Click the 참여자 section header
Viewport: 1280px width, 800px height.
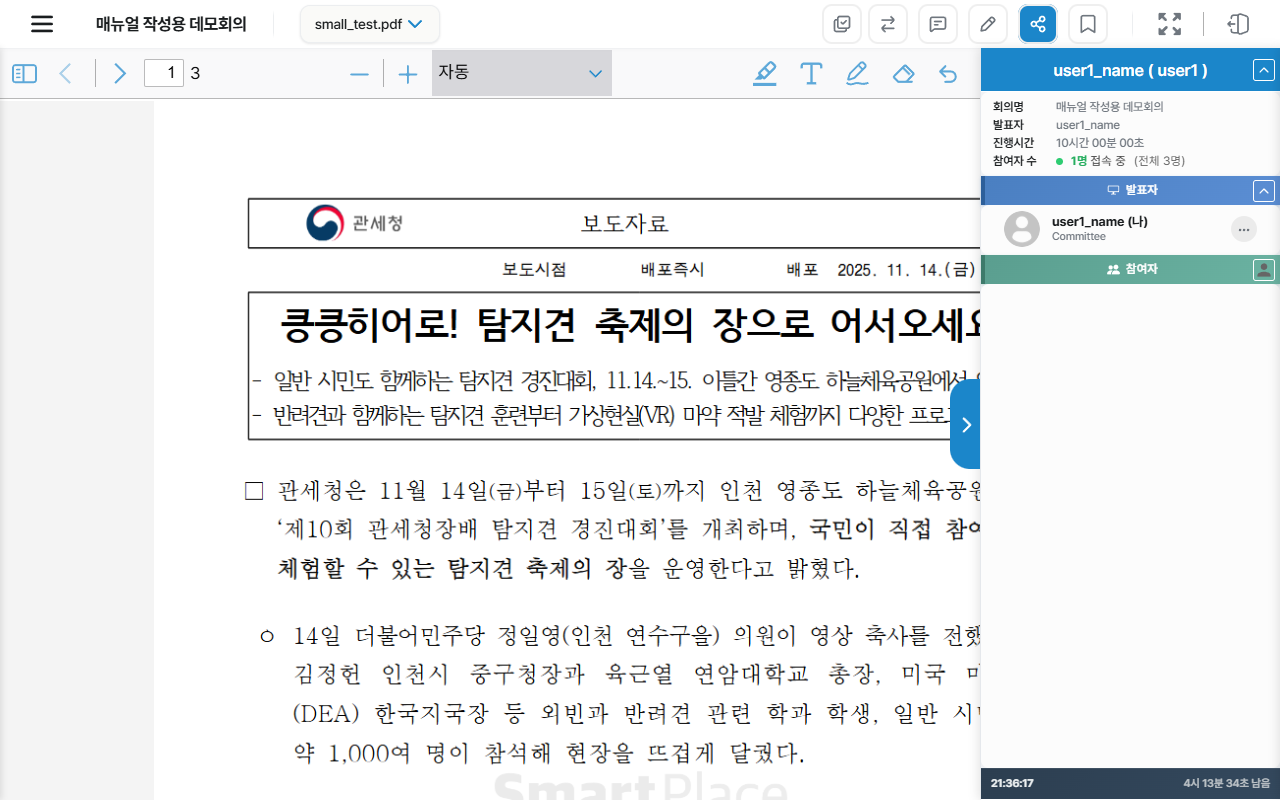coord(1130,270)
